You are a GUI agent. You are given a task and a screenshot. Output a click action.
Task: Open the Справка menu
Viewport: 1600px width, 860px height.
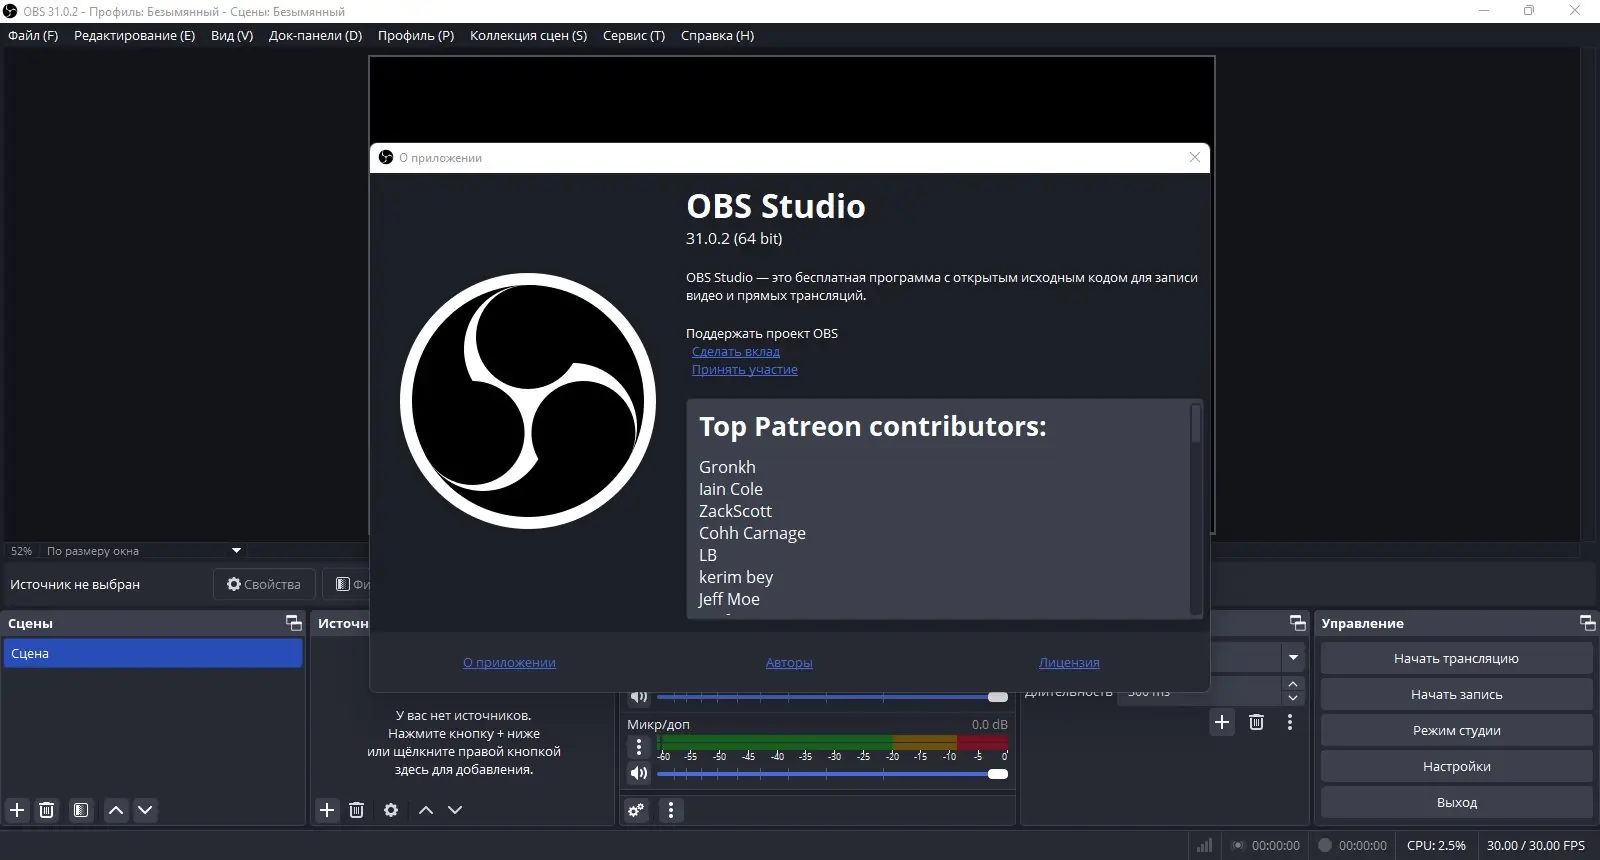(x=717, y=35)
